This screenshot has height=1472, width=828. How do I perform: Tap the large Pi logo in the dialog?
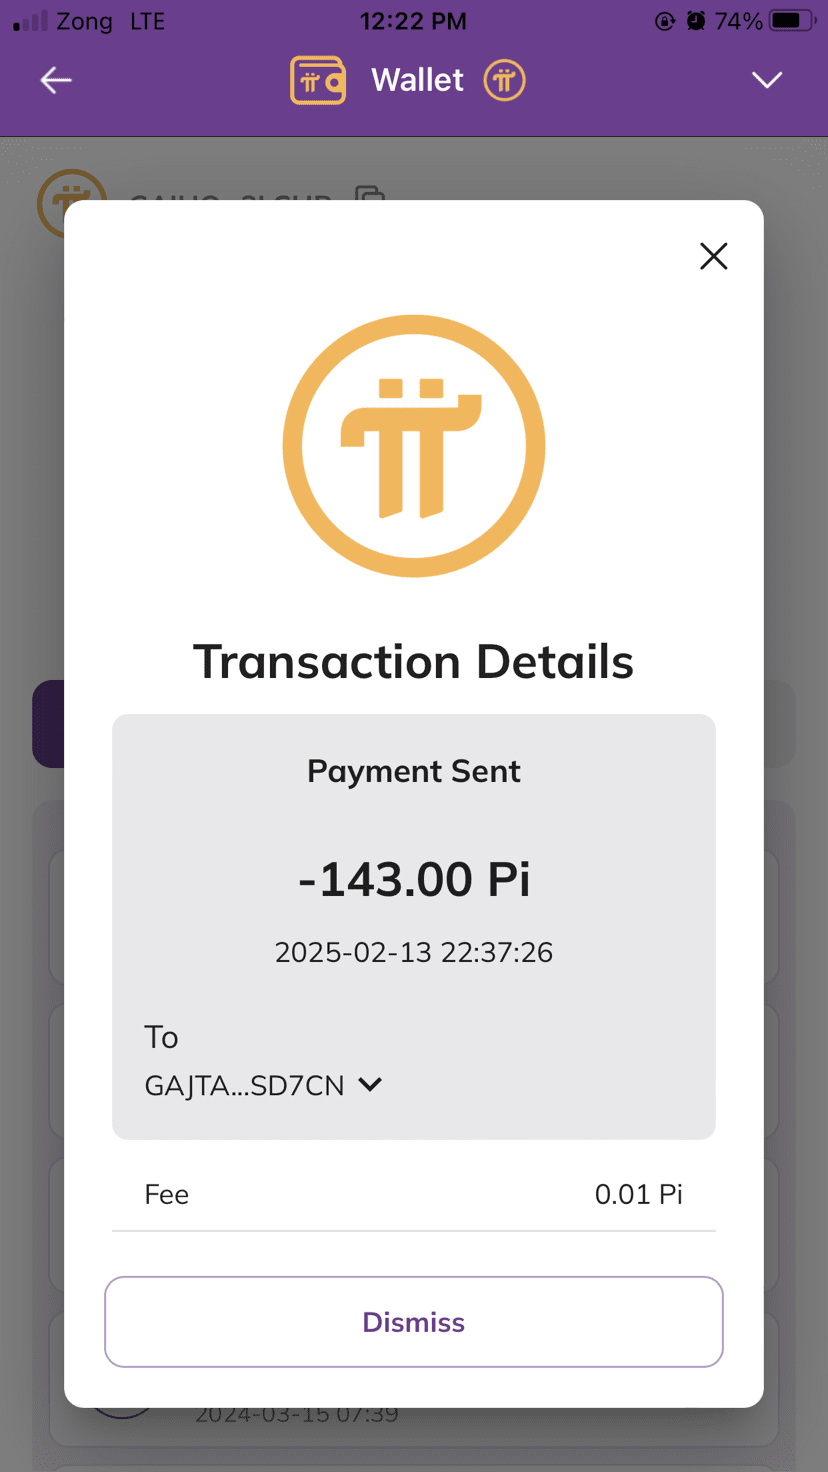414,446
